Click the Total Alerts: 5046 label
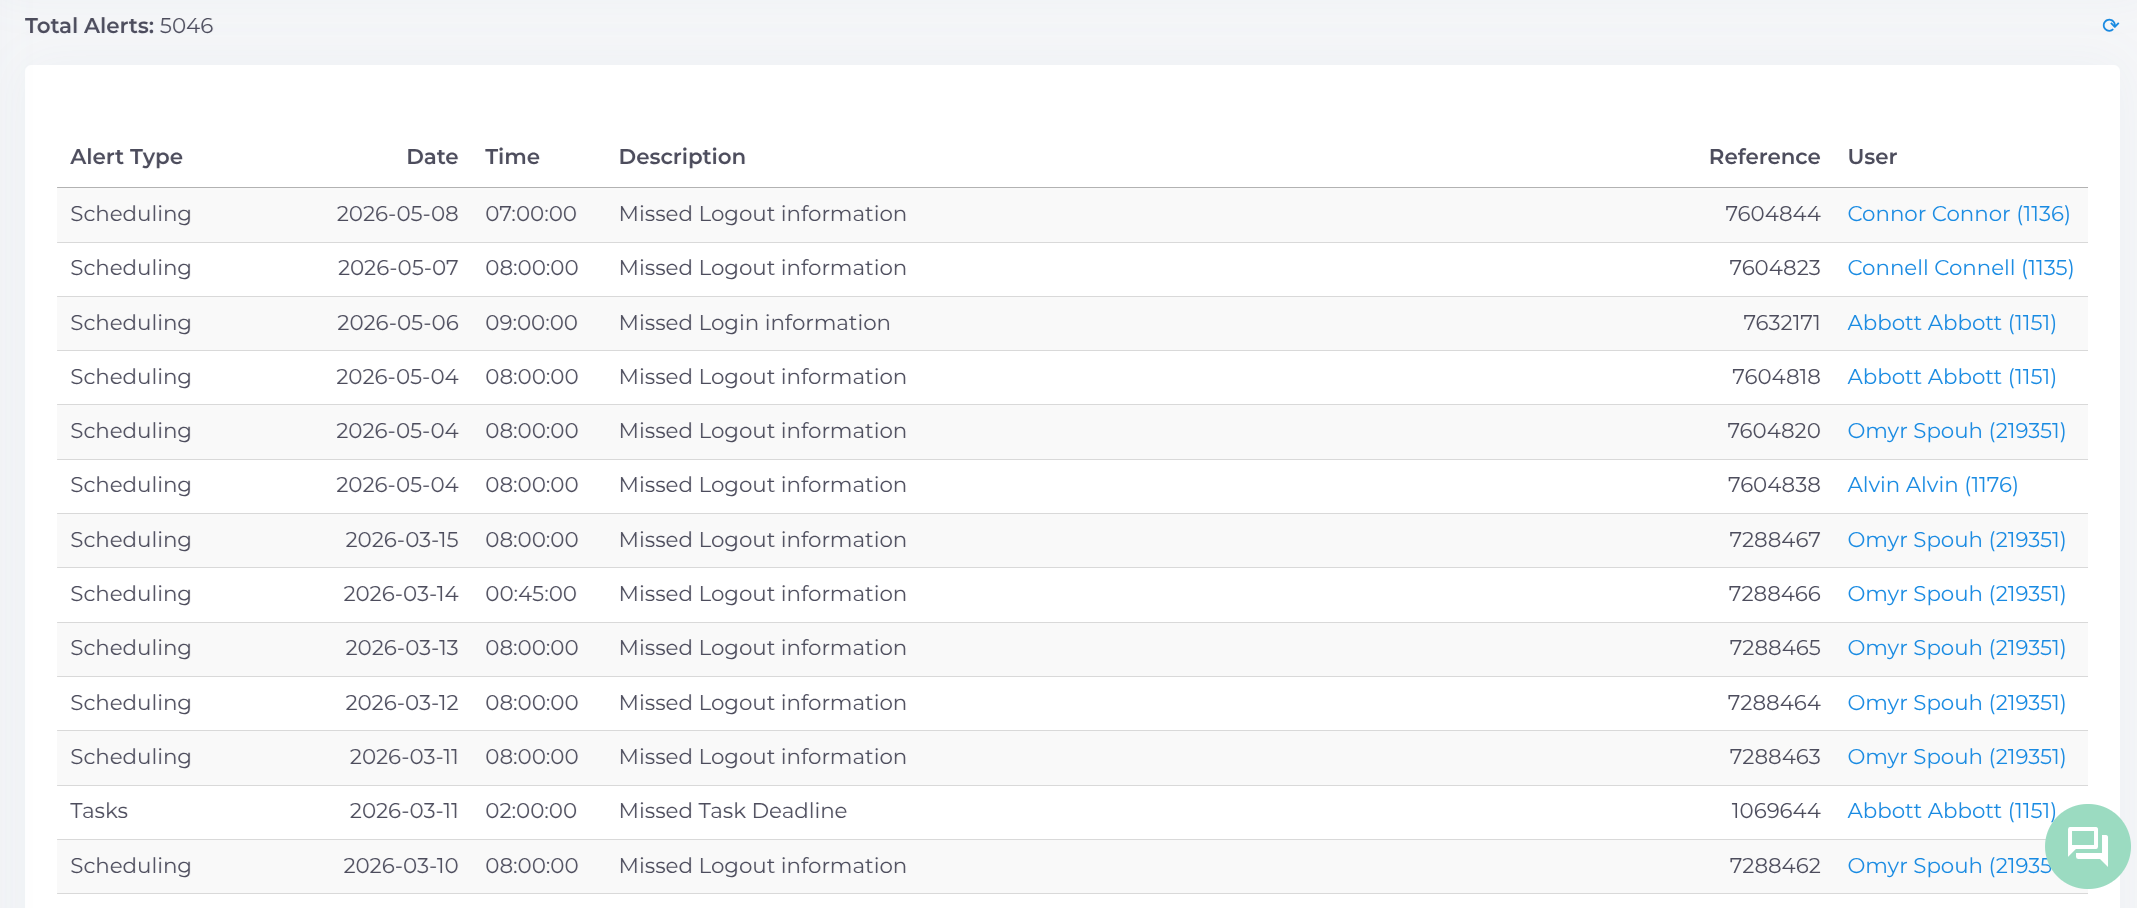 point(119,26)
